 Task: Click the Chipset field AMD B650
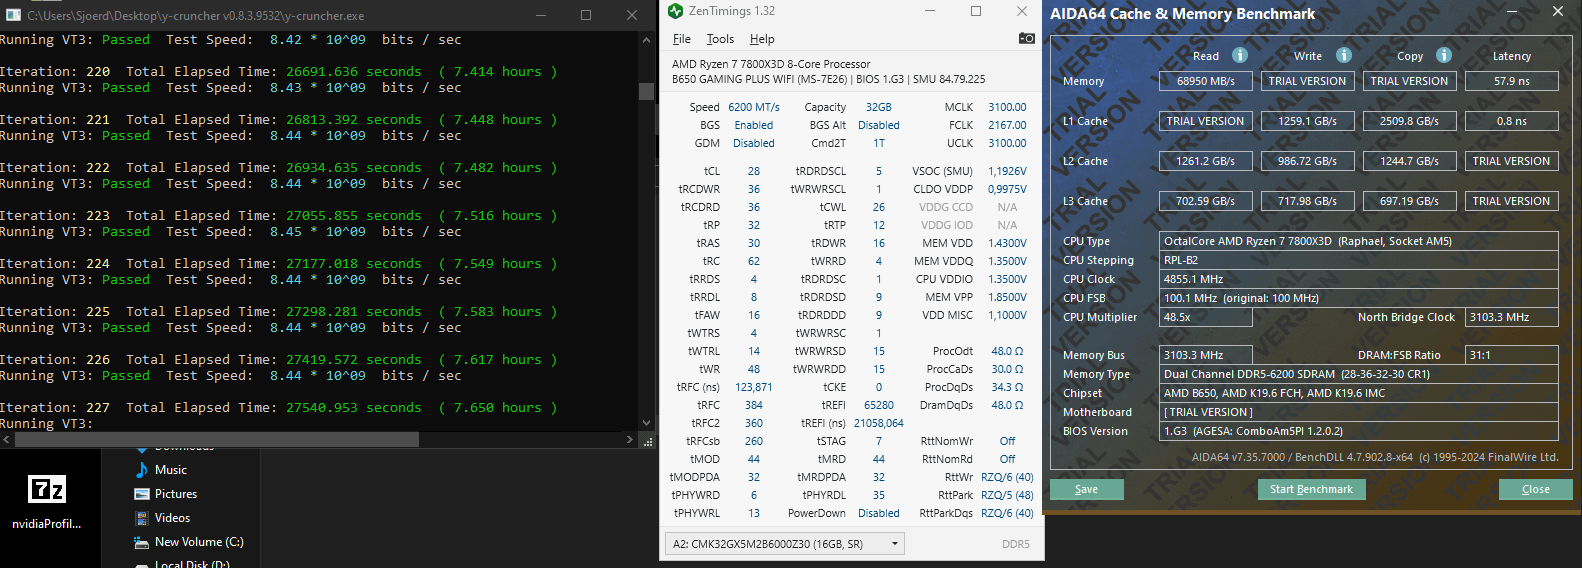pyautogui.click(x=1359, y=393)
